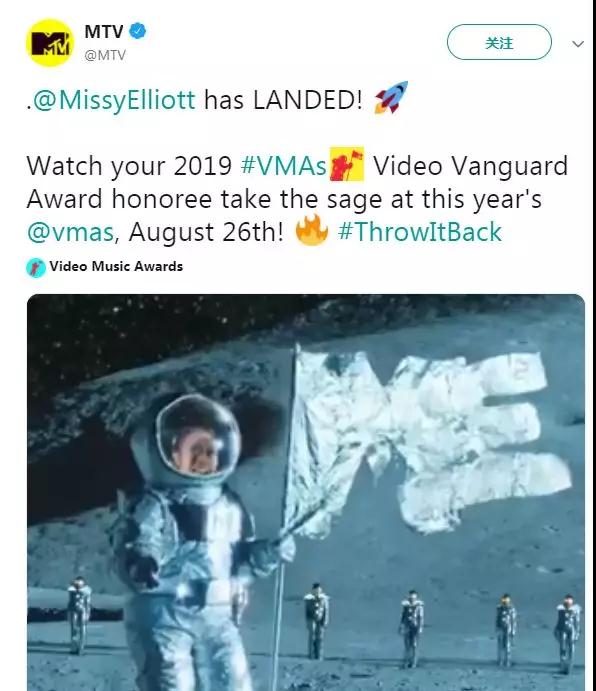
Task: Click the astronaut's helmet in the image
Action: point(198,436)
